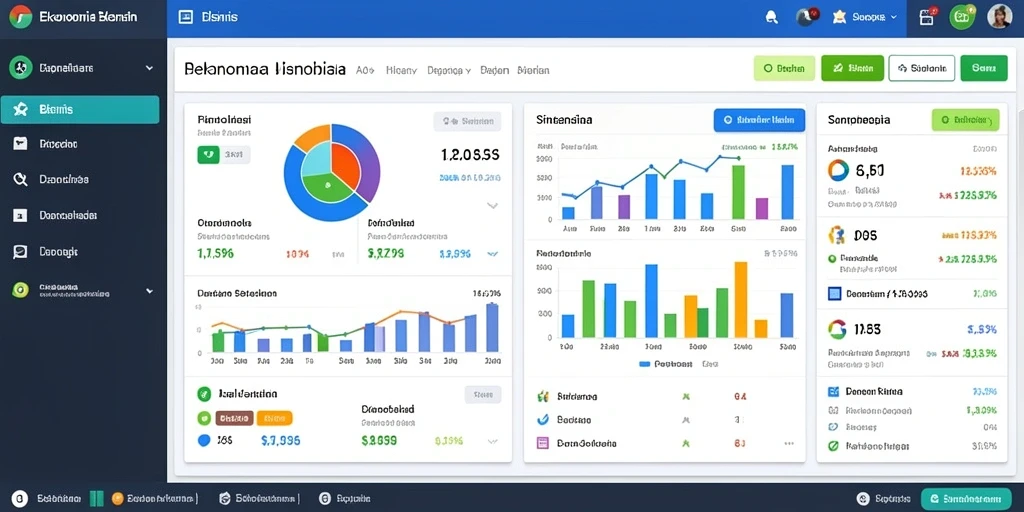Click the green circular icon in the header
Screen dimensions: 1024x512
pyautogui.click(x=961, y=17)
